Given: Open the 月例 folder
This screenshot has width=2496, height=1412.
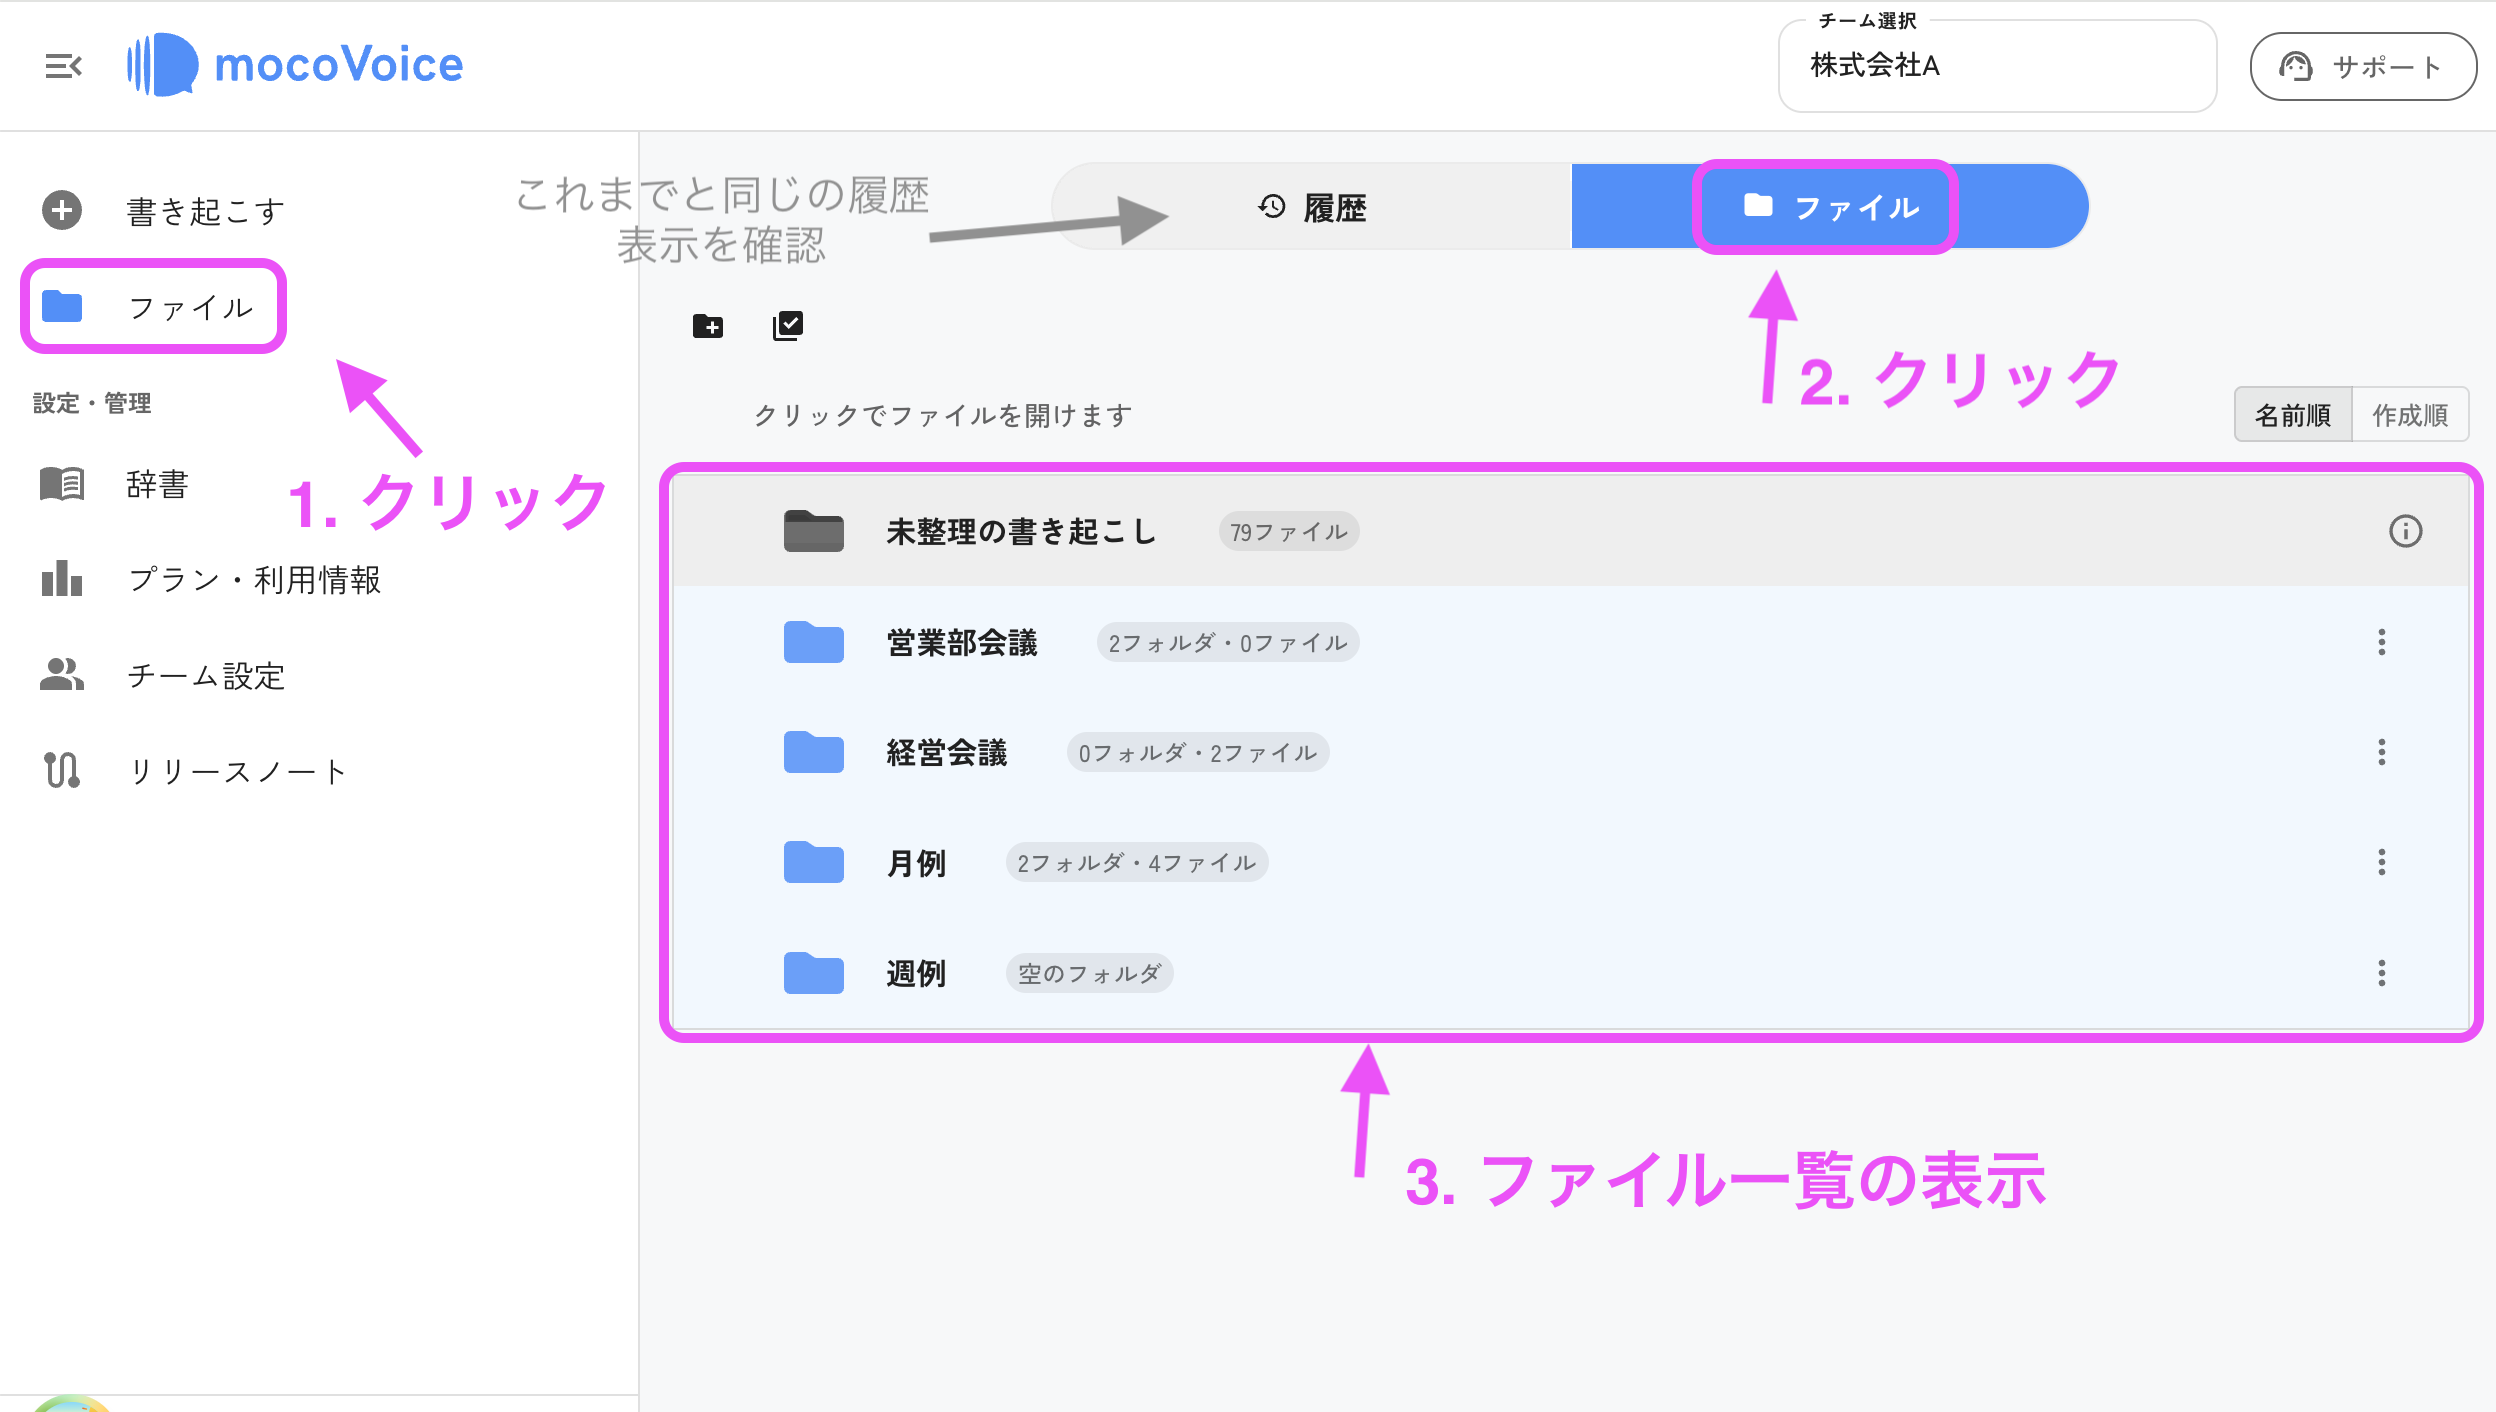Looking at the screenshot, I should pos(1571,862).
